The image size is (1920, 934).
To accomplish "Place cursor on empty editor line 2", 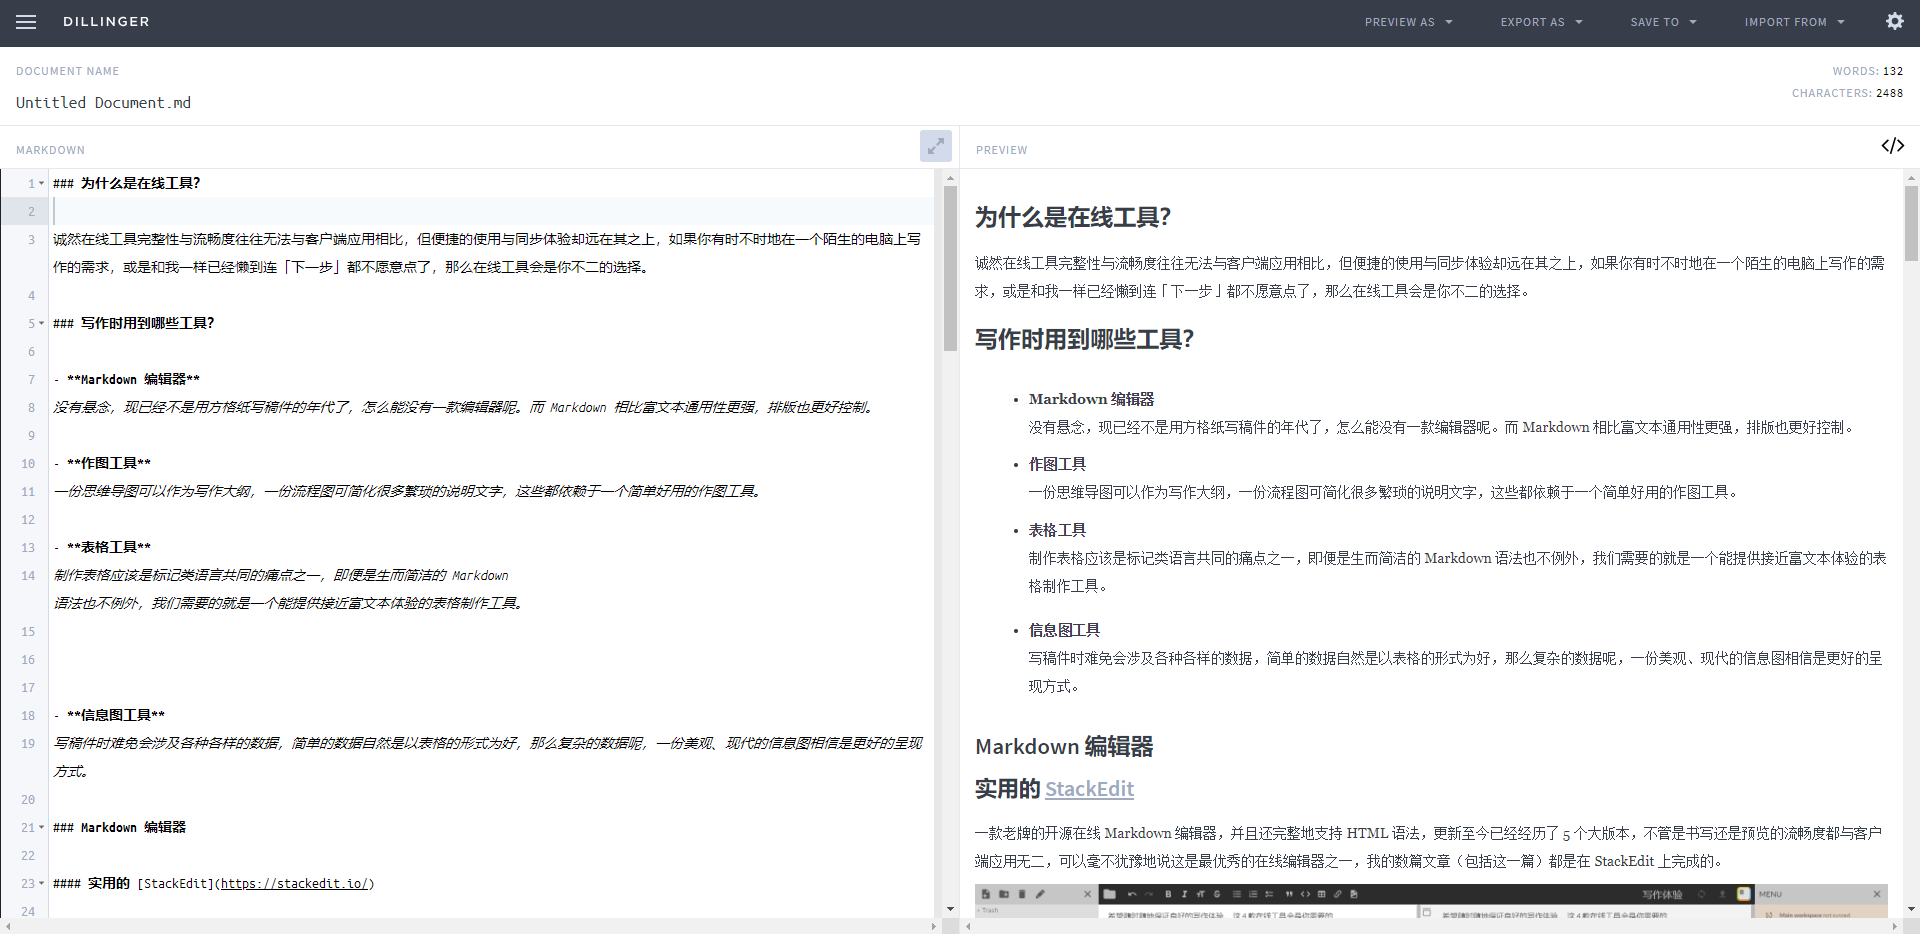I will pyautogui.click(x=493, y=211).
